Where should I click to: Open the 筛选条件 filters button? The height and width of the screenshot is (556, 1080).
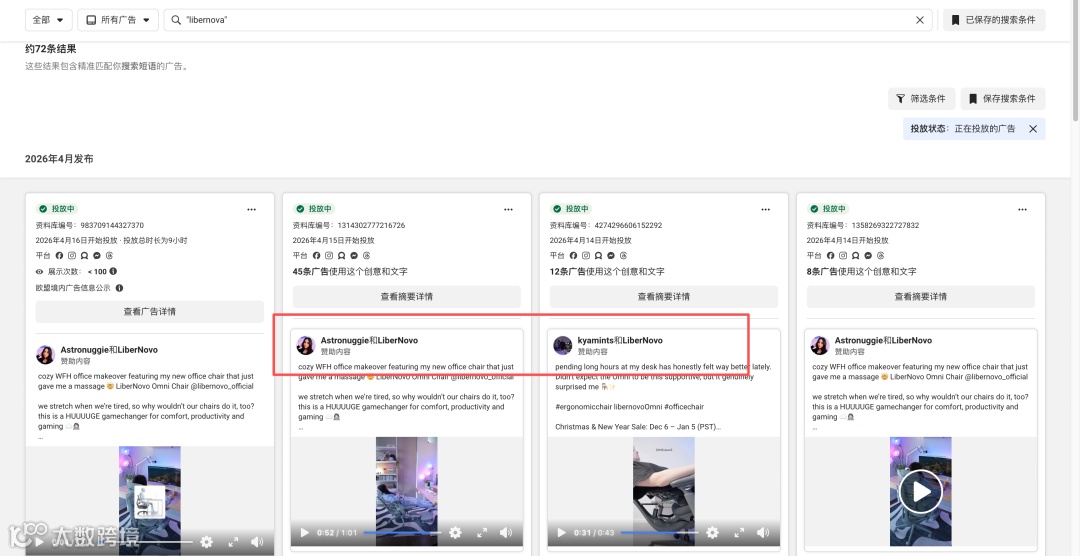coord(921,99)
